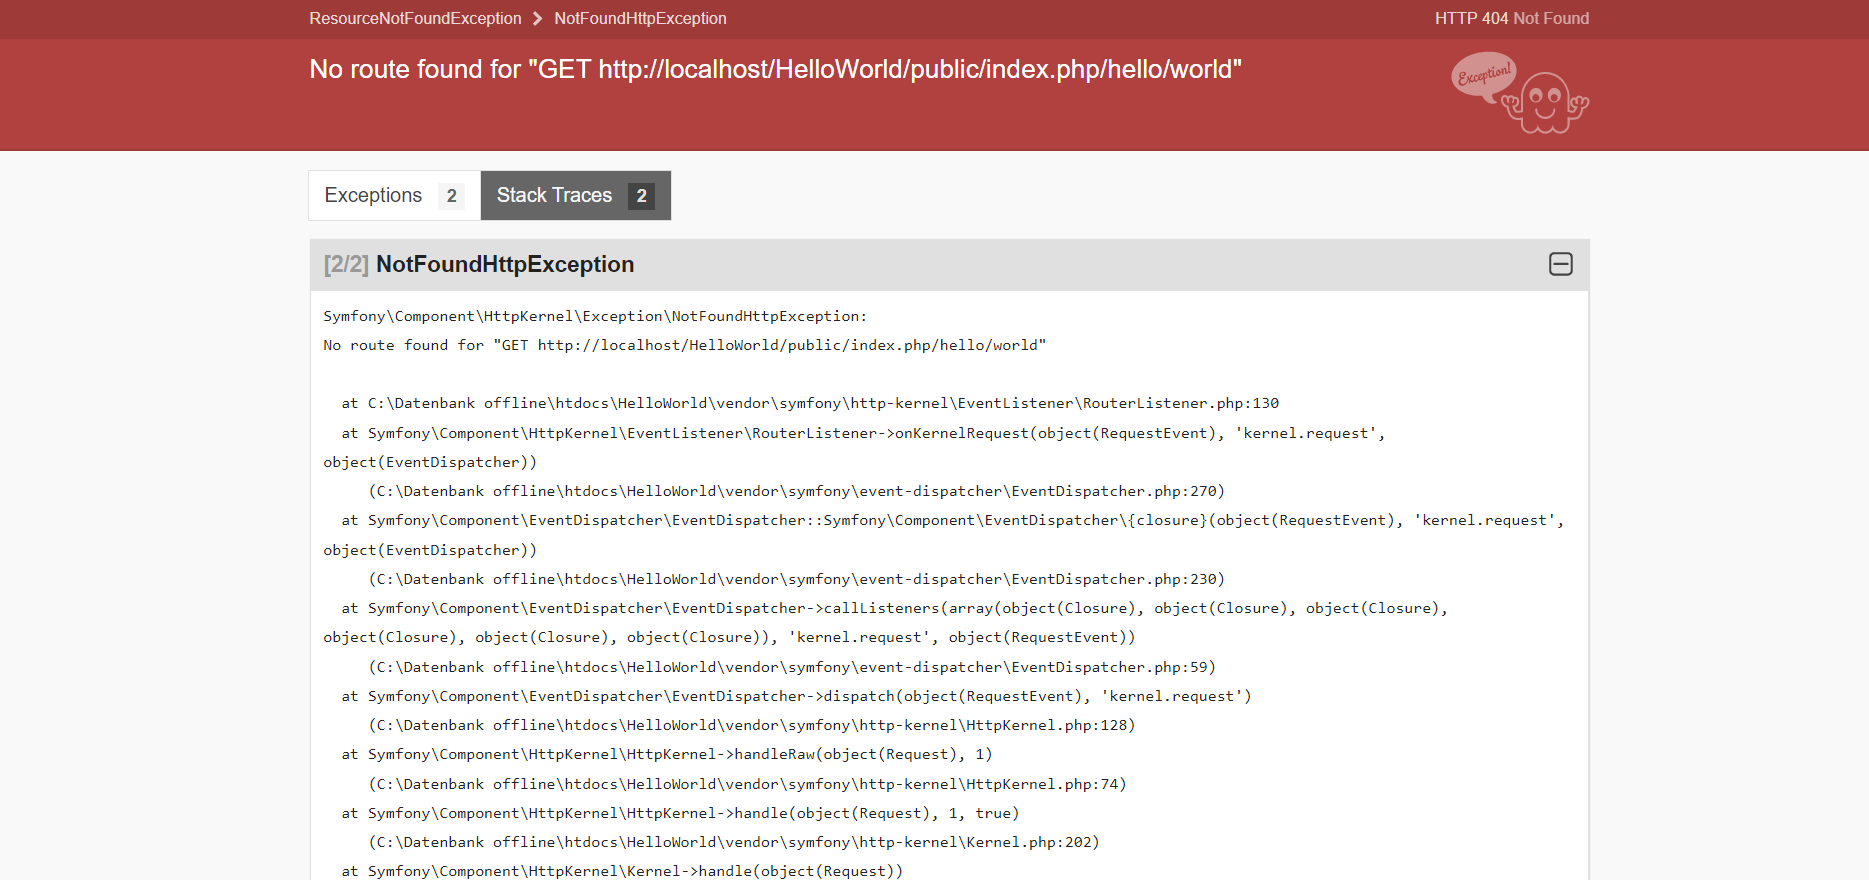Open NotFoundHttpException breadcrumb link
This screenshot has height=880, width=1869.
point(640,19)
